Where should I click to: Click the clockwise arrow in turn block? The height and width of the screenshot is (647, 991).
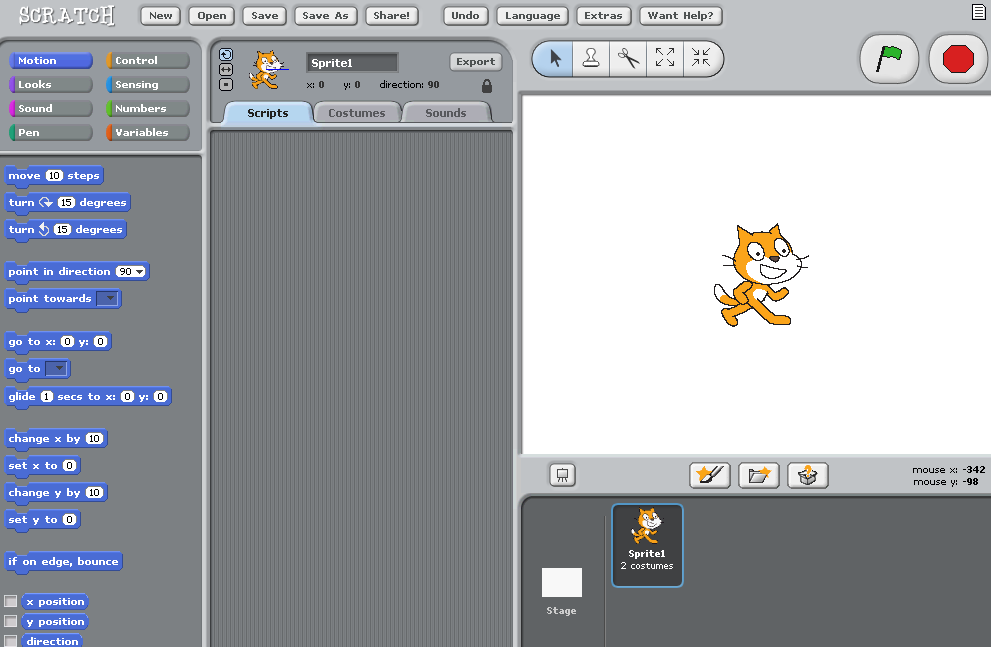(46, 202)
